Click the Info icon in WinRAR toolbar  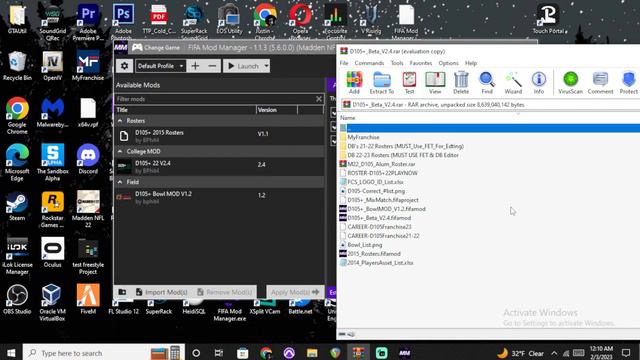click(539, 82)
